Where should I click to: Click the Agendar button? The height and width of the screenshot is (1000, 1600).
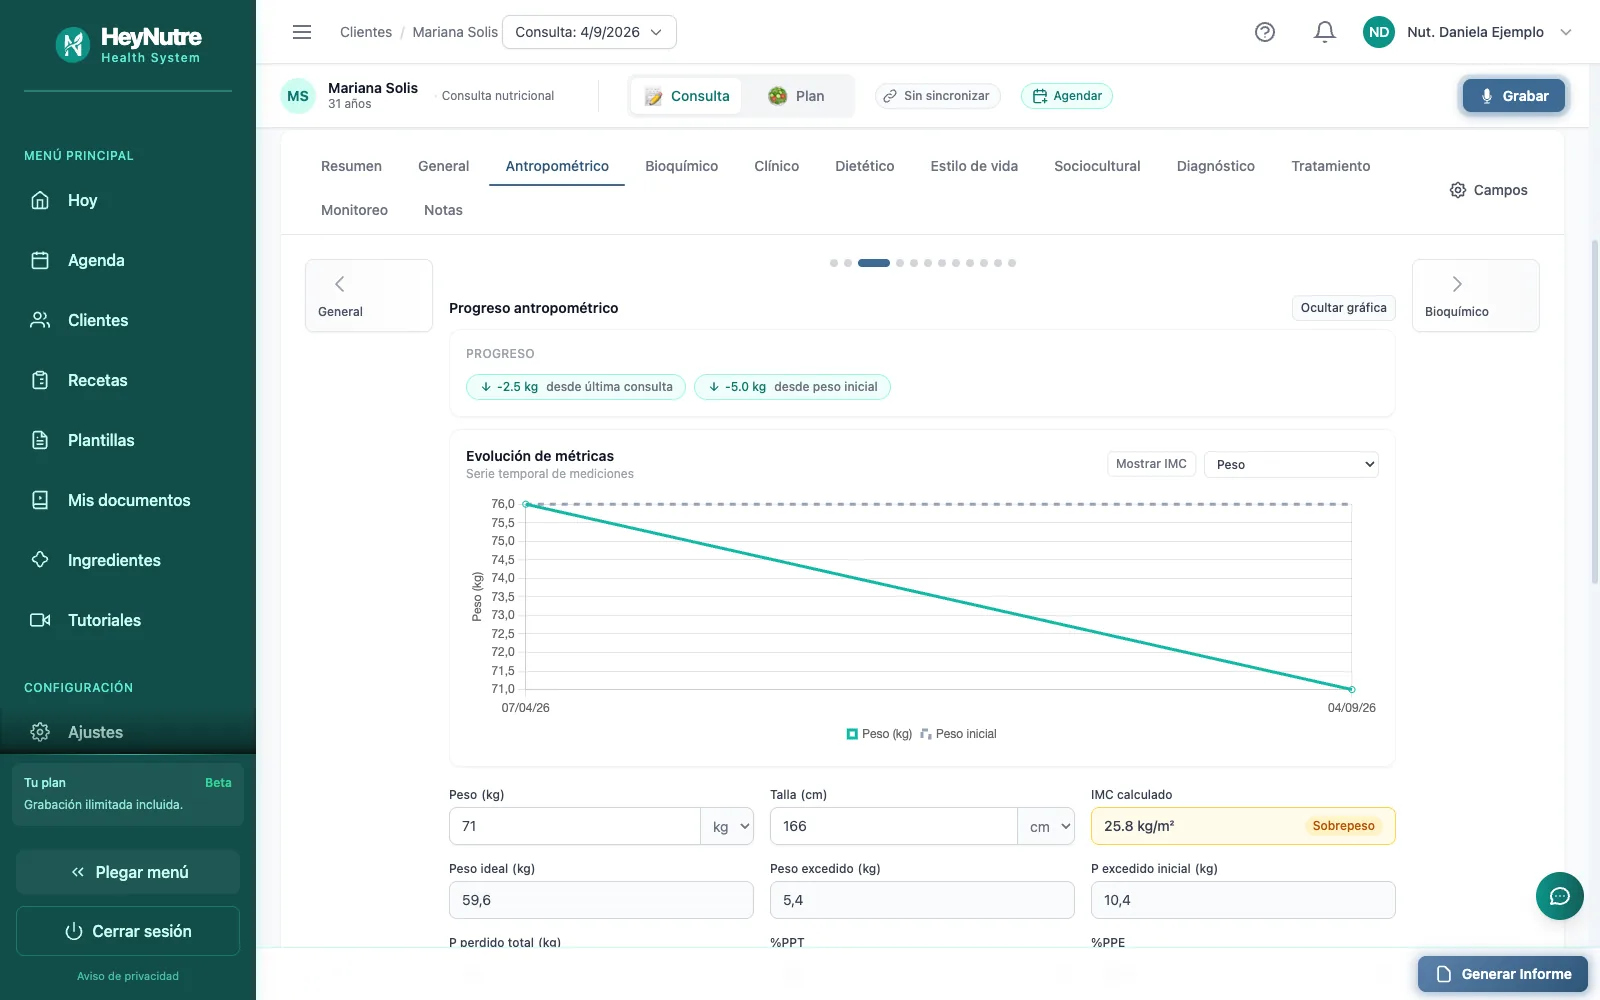click(x=1067, y=96)
